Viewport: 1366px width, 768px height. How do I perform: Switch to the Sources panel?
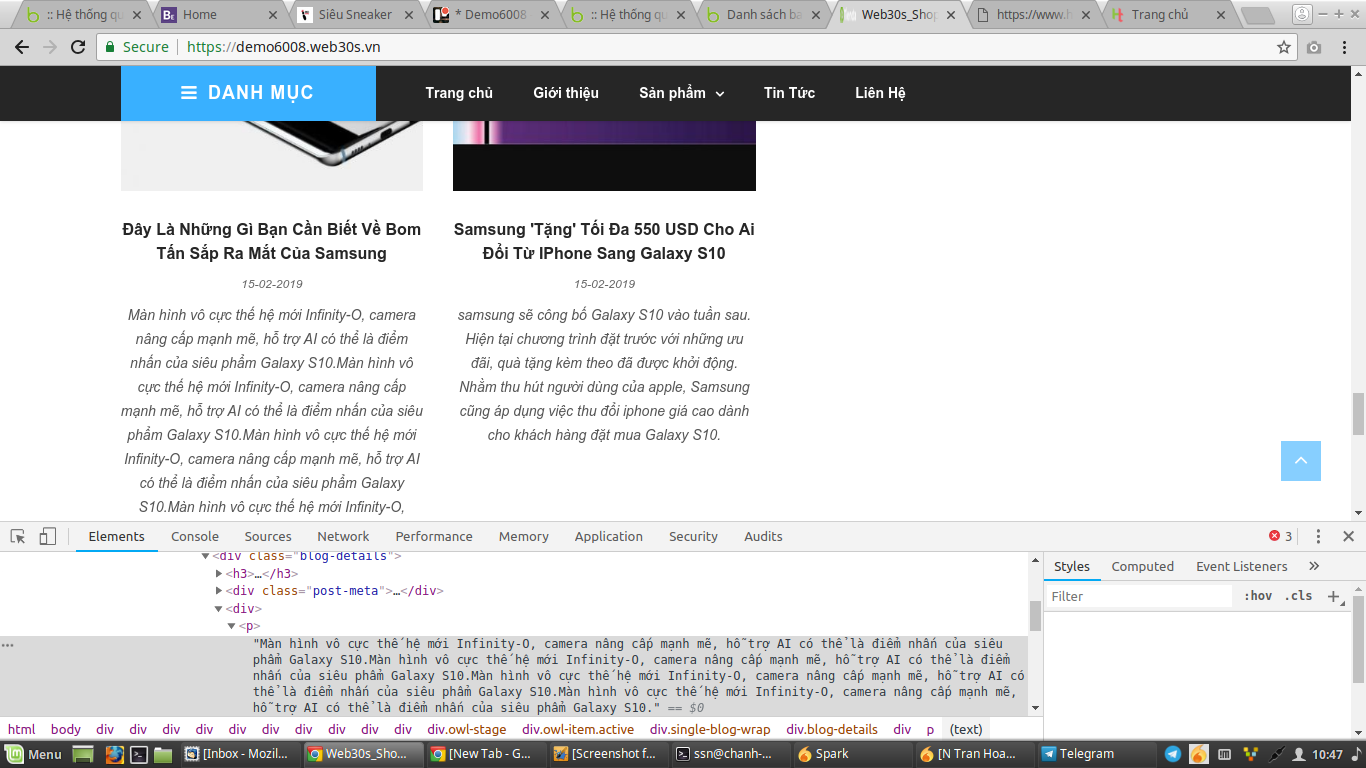(268, 537)
